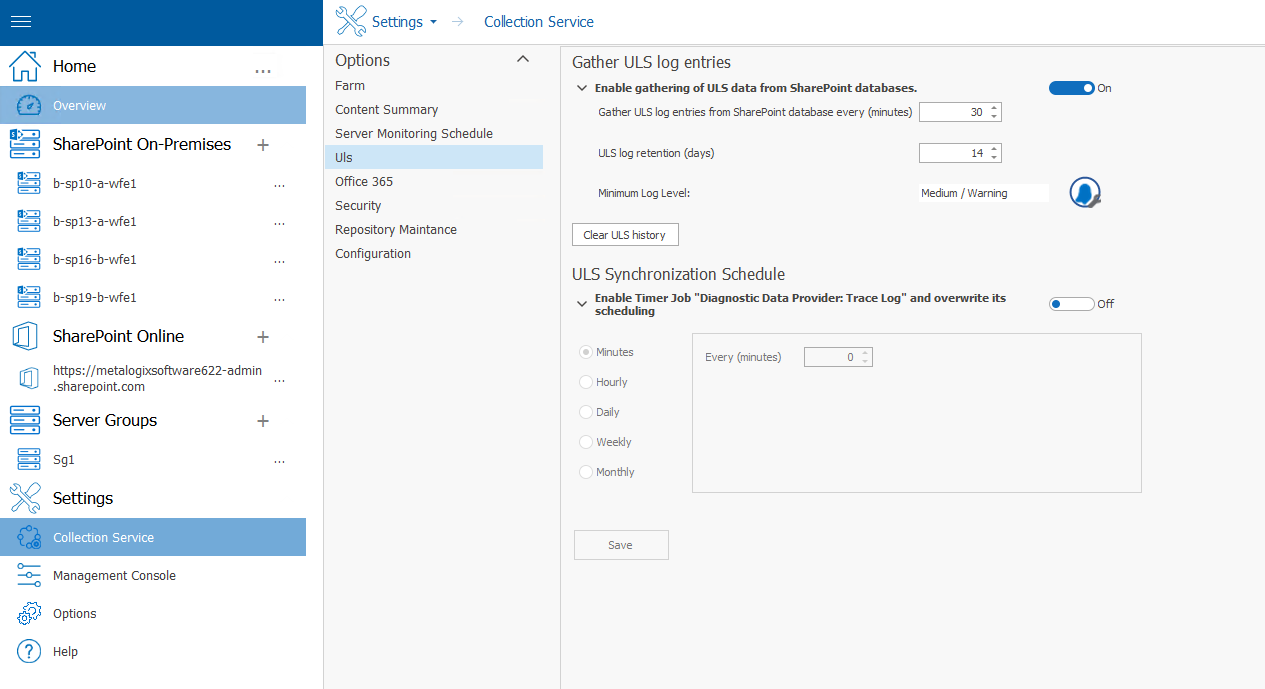Click the ULS log retention days field
Screen dimensions: 1265x689
(952, 153)
